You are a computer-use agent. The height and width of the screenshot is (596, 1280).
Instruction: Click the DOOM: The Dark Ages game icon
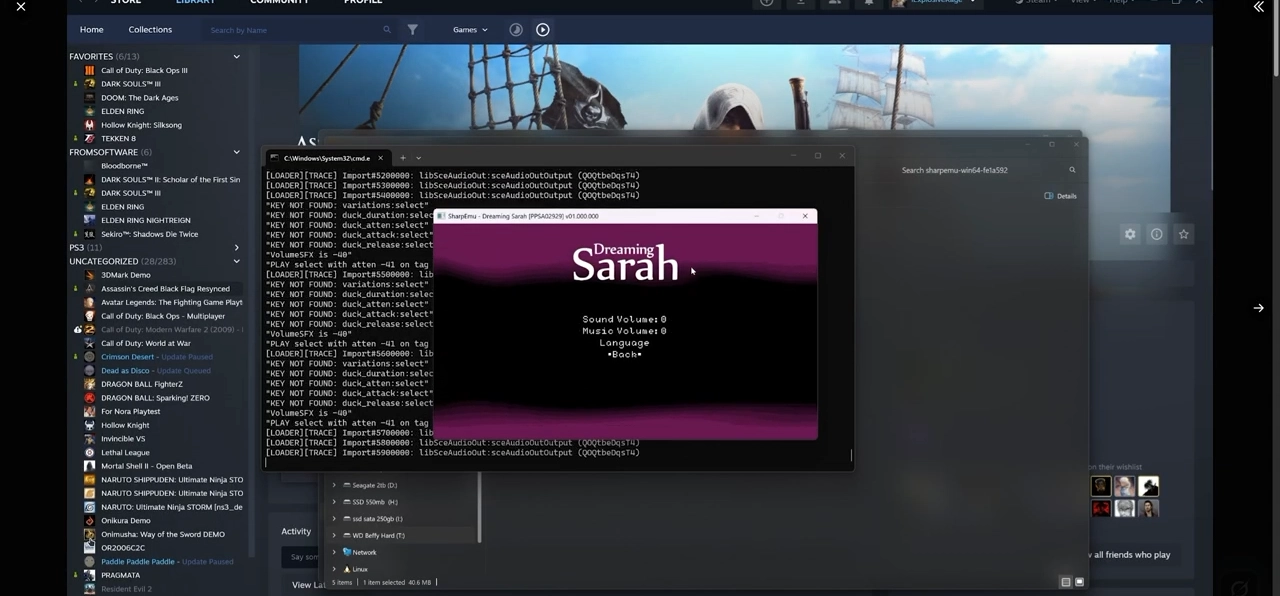pyautogui.click(x=90, y=98)
